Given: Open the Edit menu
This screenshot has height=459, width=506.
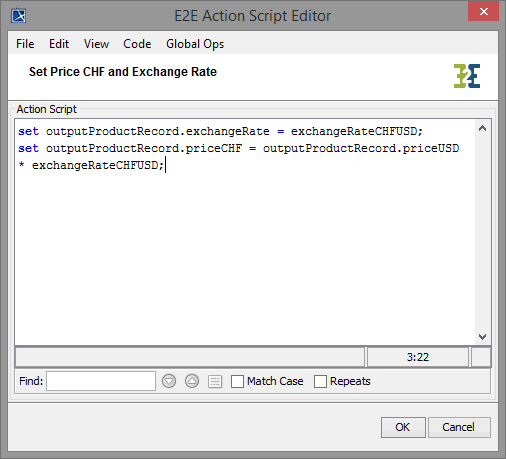Looking at the screenshot, I should coord(59,44).
